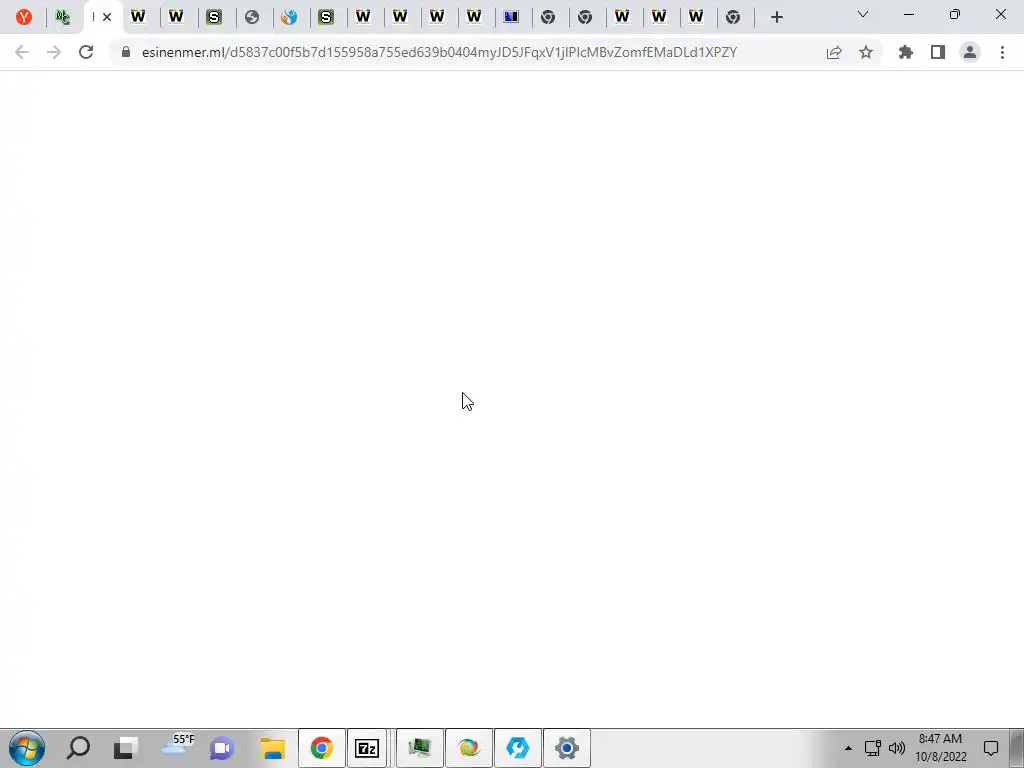
Task: Open a new tab with the plus button
Action: [x=776, y=17]
